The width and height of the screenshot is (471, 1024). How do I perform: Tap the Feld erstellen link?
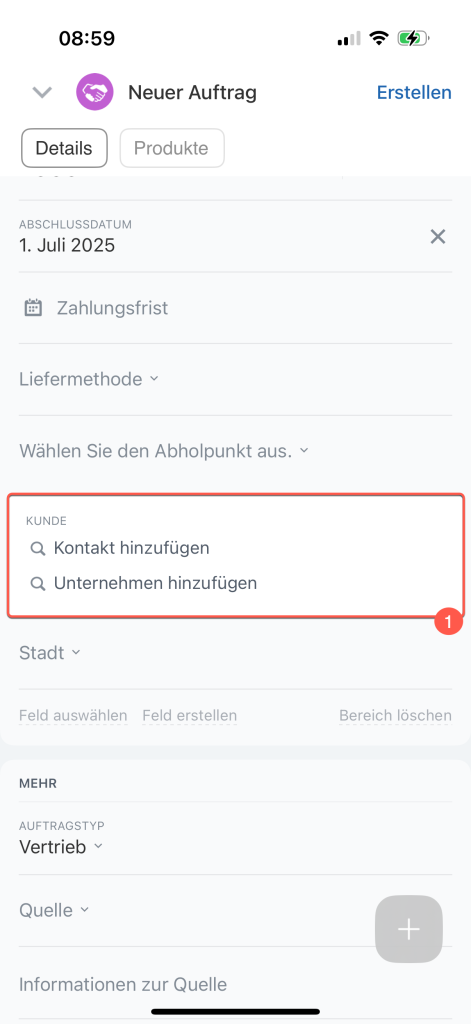tap(189, 715)
